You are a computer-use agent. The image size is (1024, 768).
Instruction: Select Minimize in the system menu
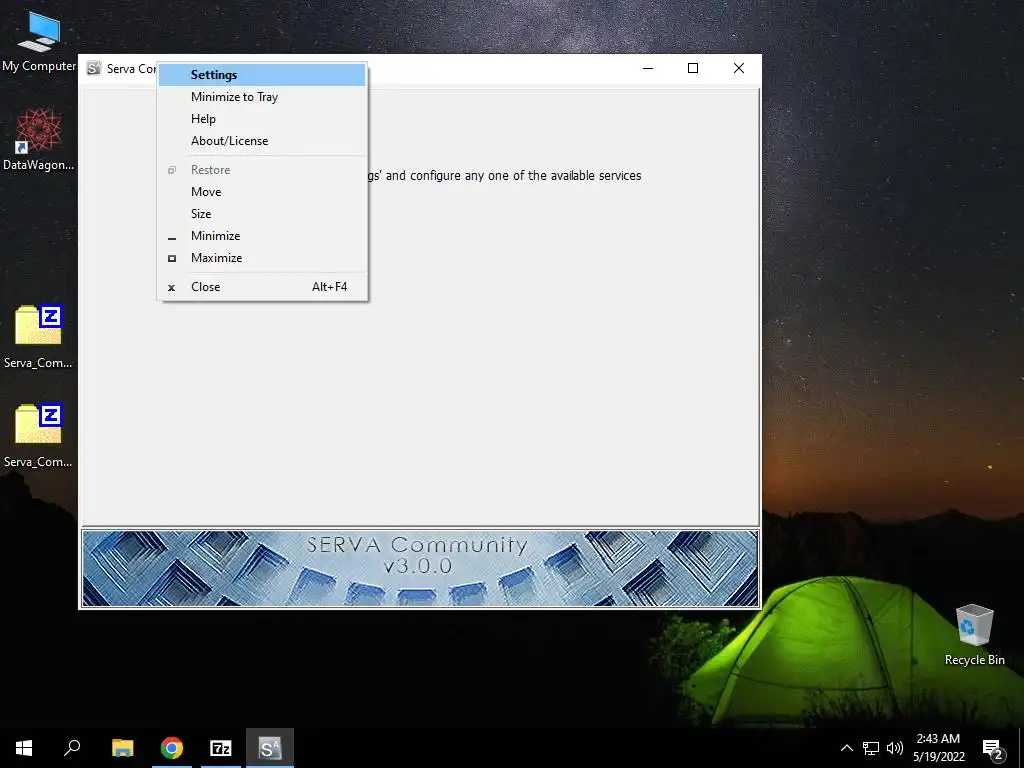[262, 236]
